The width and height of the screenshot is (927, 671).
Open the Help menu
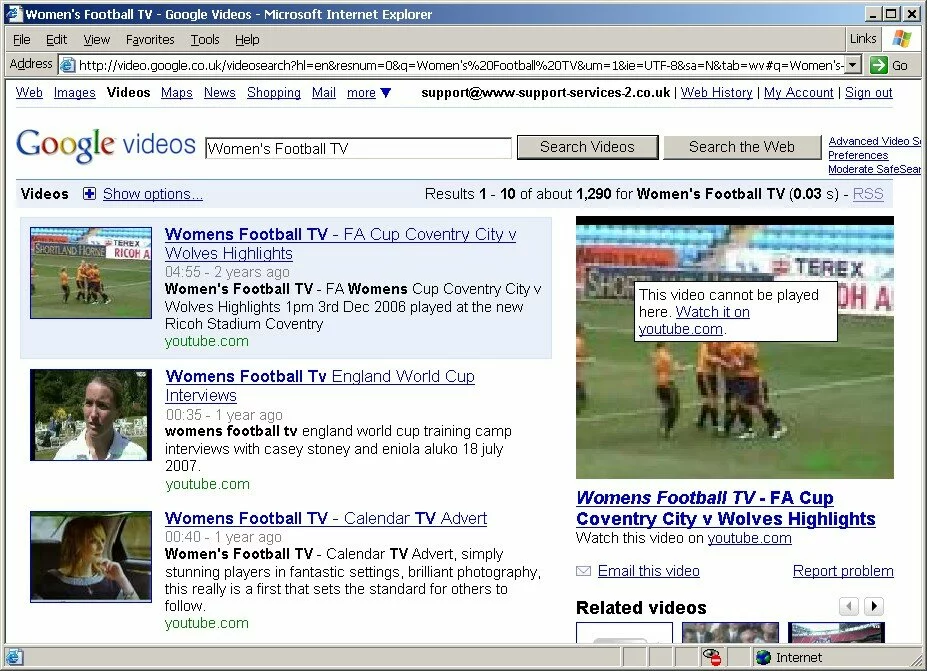[x=247, y=40]
